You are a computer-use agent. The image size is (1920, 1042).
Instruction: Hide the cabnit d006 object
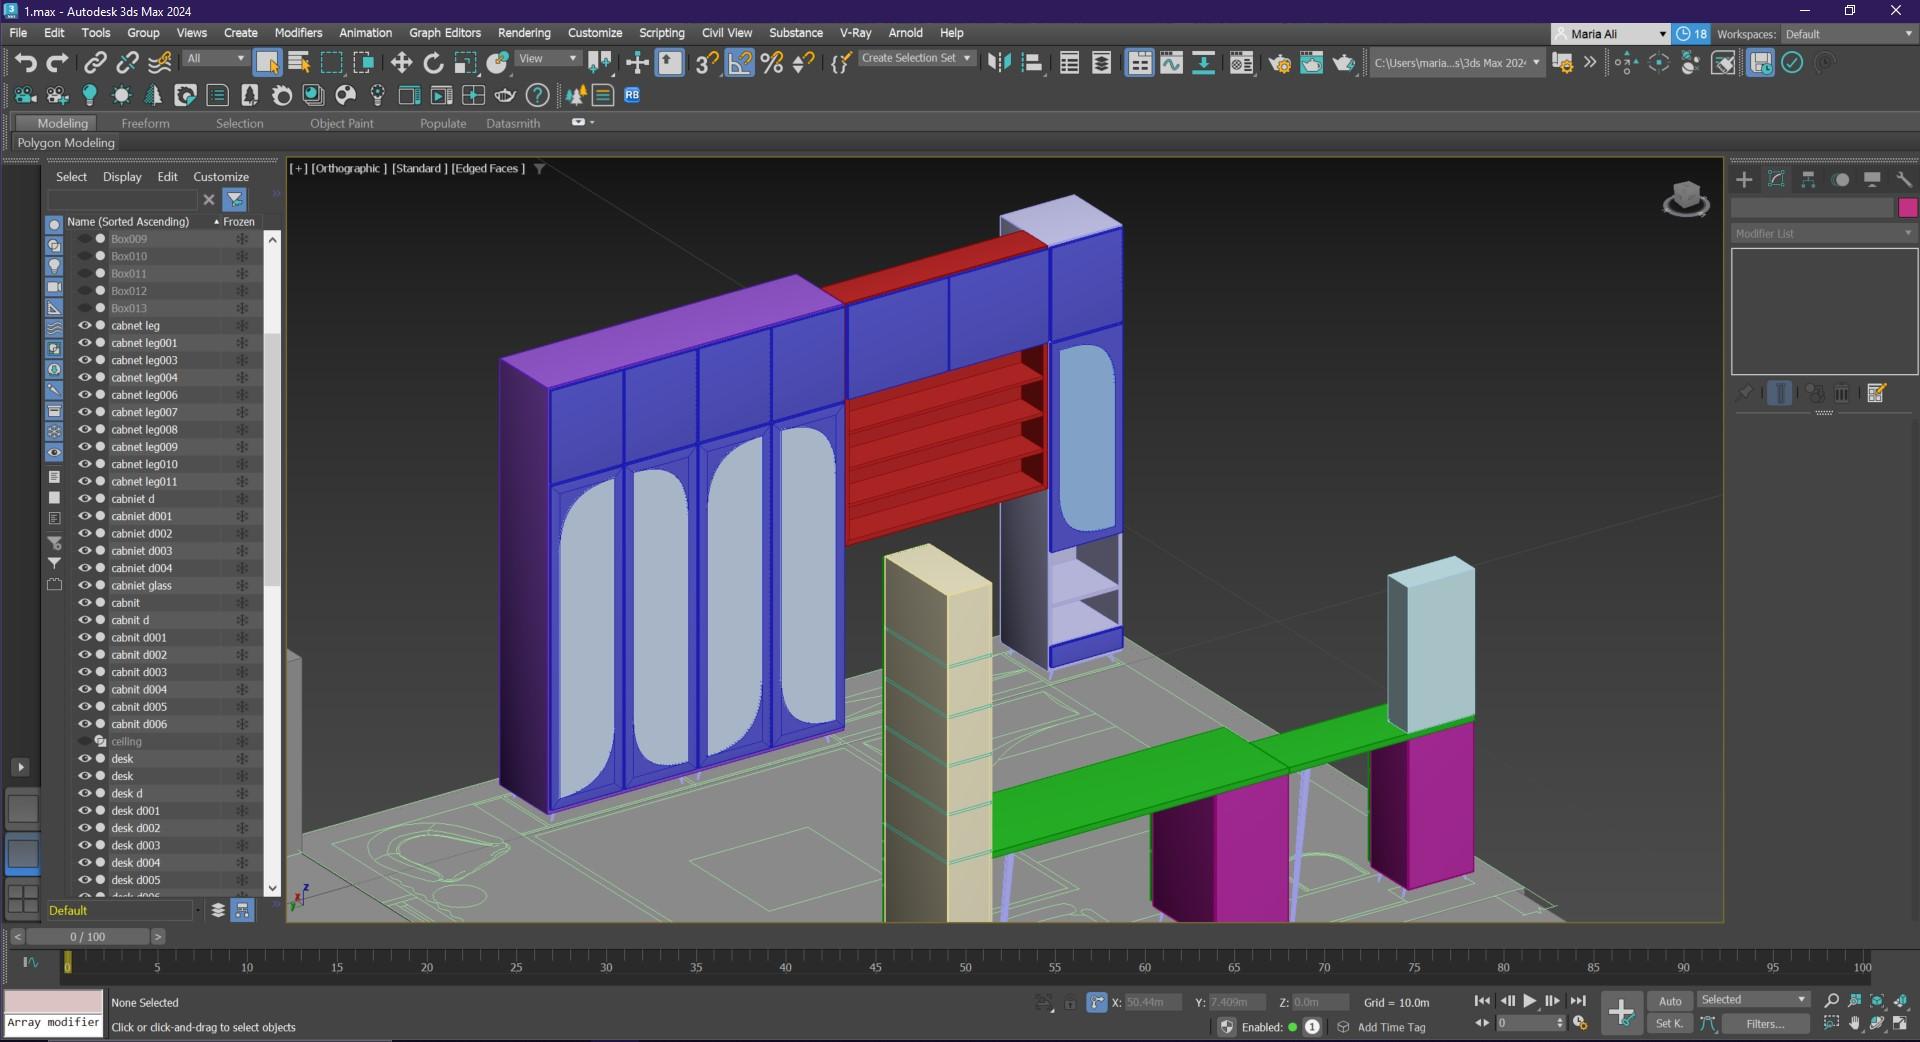(85, 724)
